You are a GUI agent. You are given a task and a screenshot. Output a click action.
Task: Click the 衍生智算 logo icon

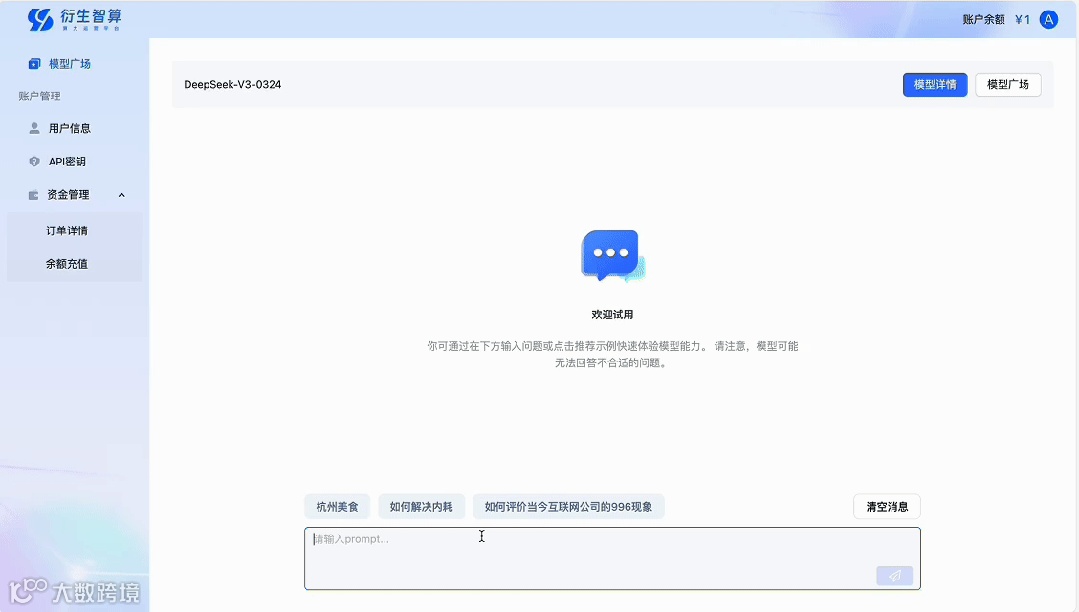tap(41, 19)
